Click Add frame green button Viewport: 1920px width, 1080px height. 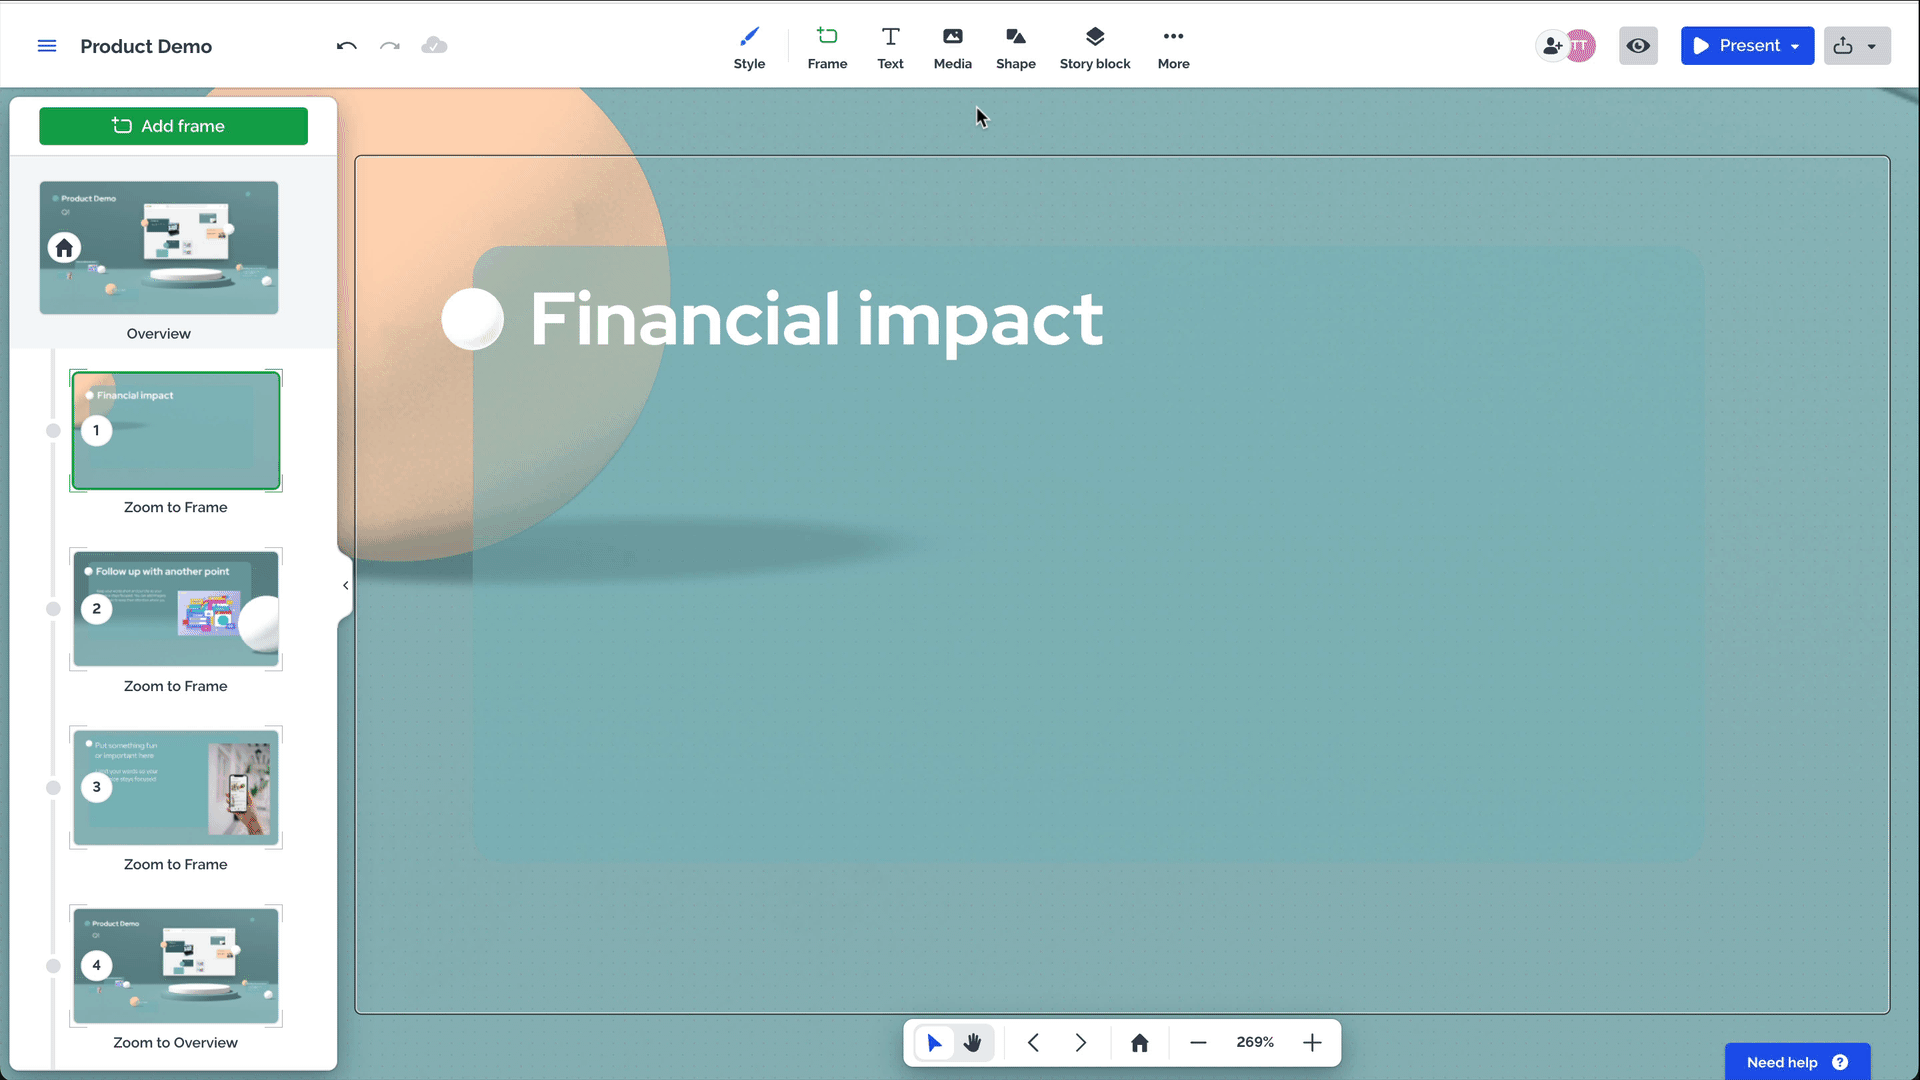click(173, 125)
